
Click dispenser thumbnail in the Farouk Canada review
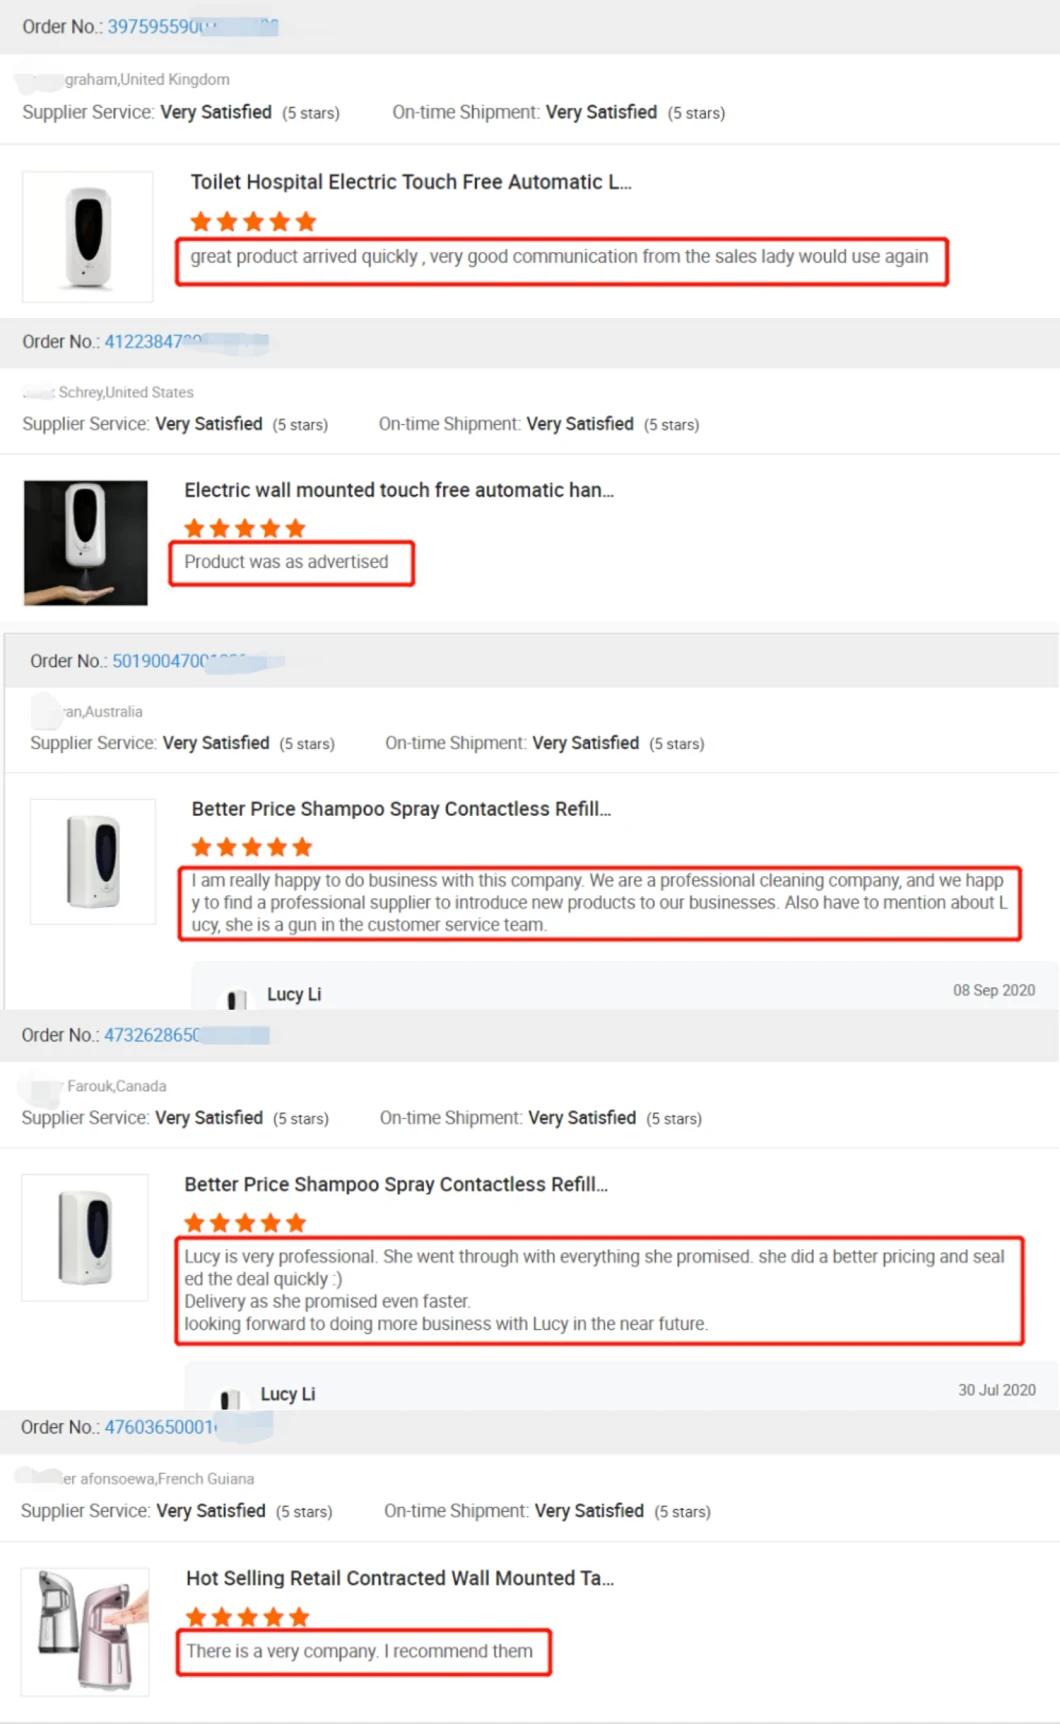pyautogui.click(x=85, y=1237)
